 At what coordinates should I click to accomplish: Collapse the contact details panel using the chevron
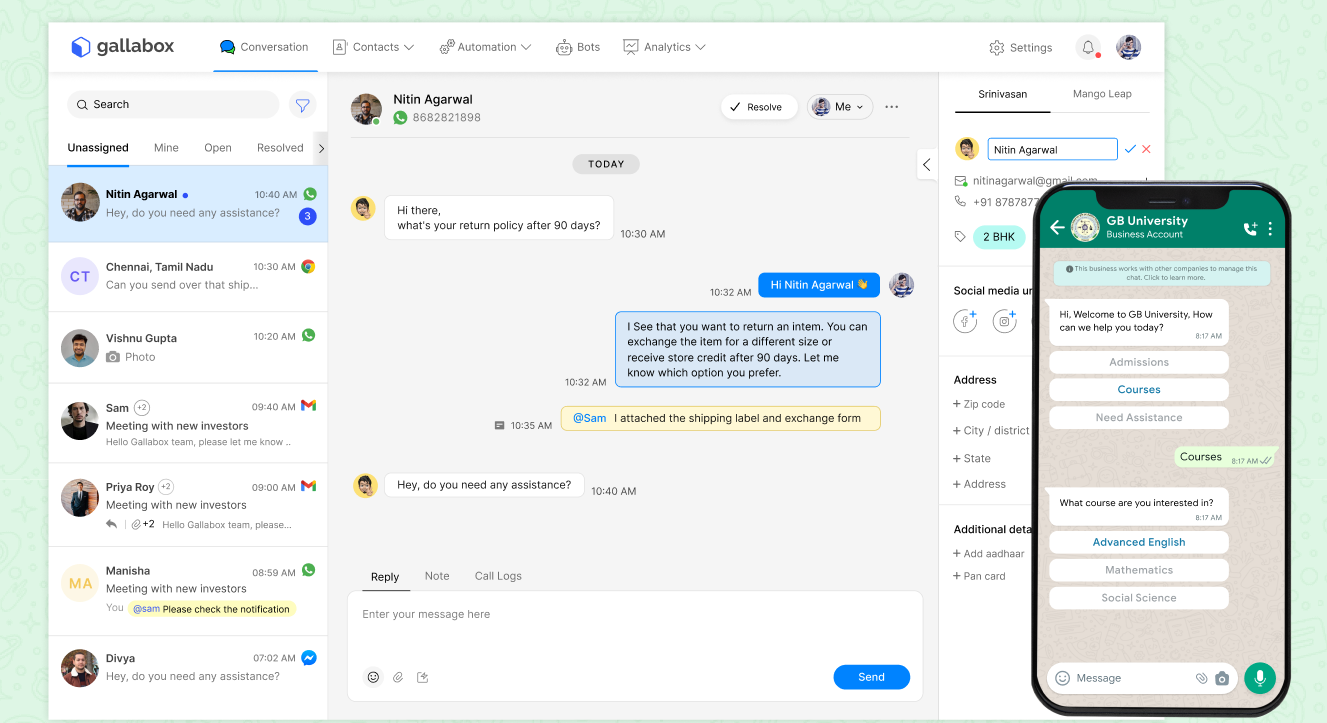[x=925, y=165]
